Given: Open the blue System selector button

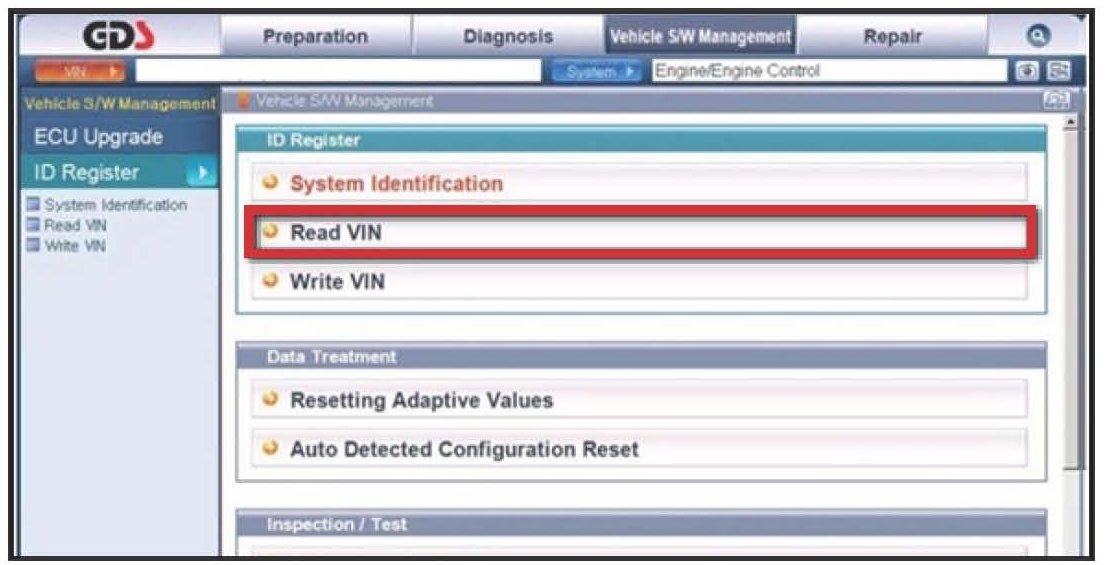Looking at the screenshot, I should 598,72.
